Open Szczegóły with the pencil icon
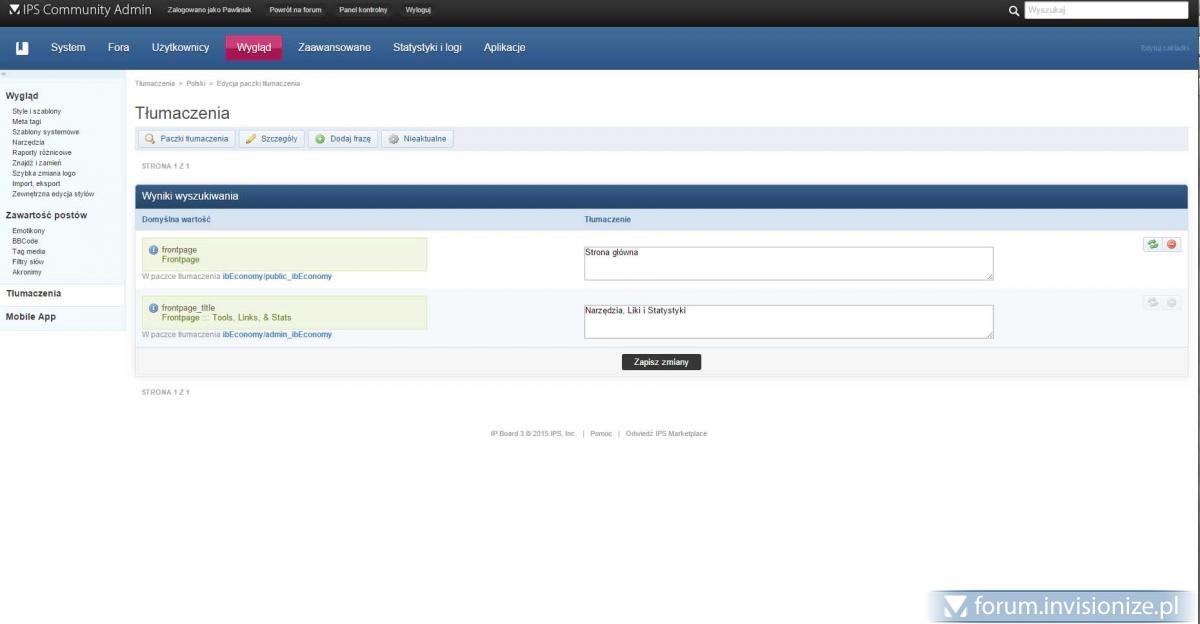The height and width of the screenshot is (624, 1200). tap(271, 139)
